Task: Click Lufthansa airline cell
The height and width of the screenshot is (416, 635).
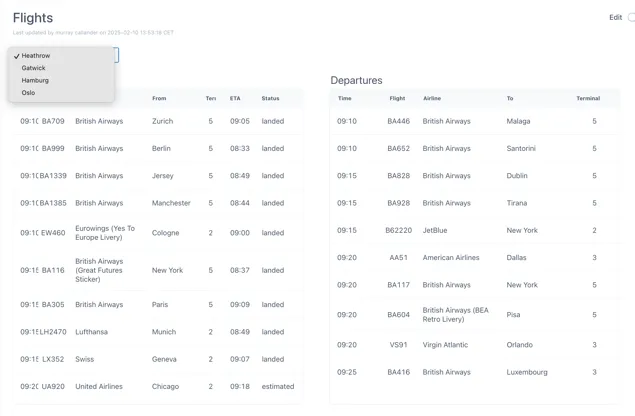Action: click(92, 332)
